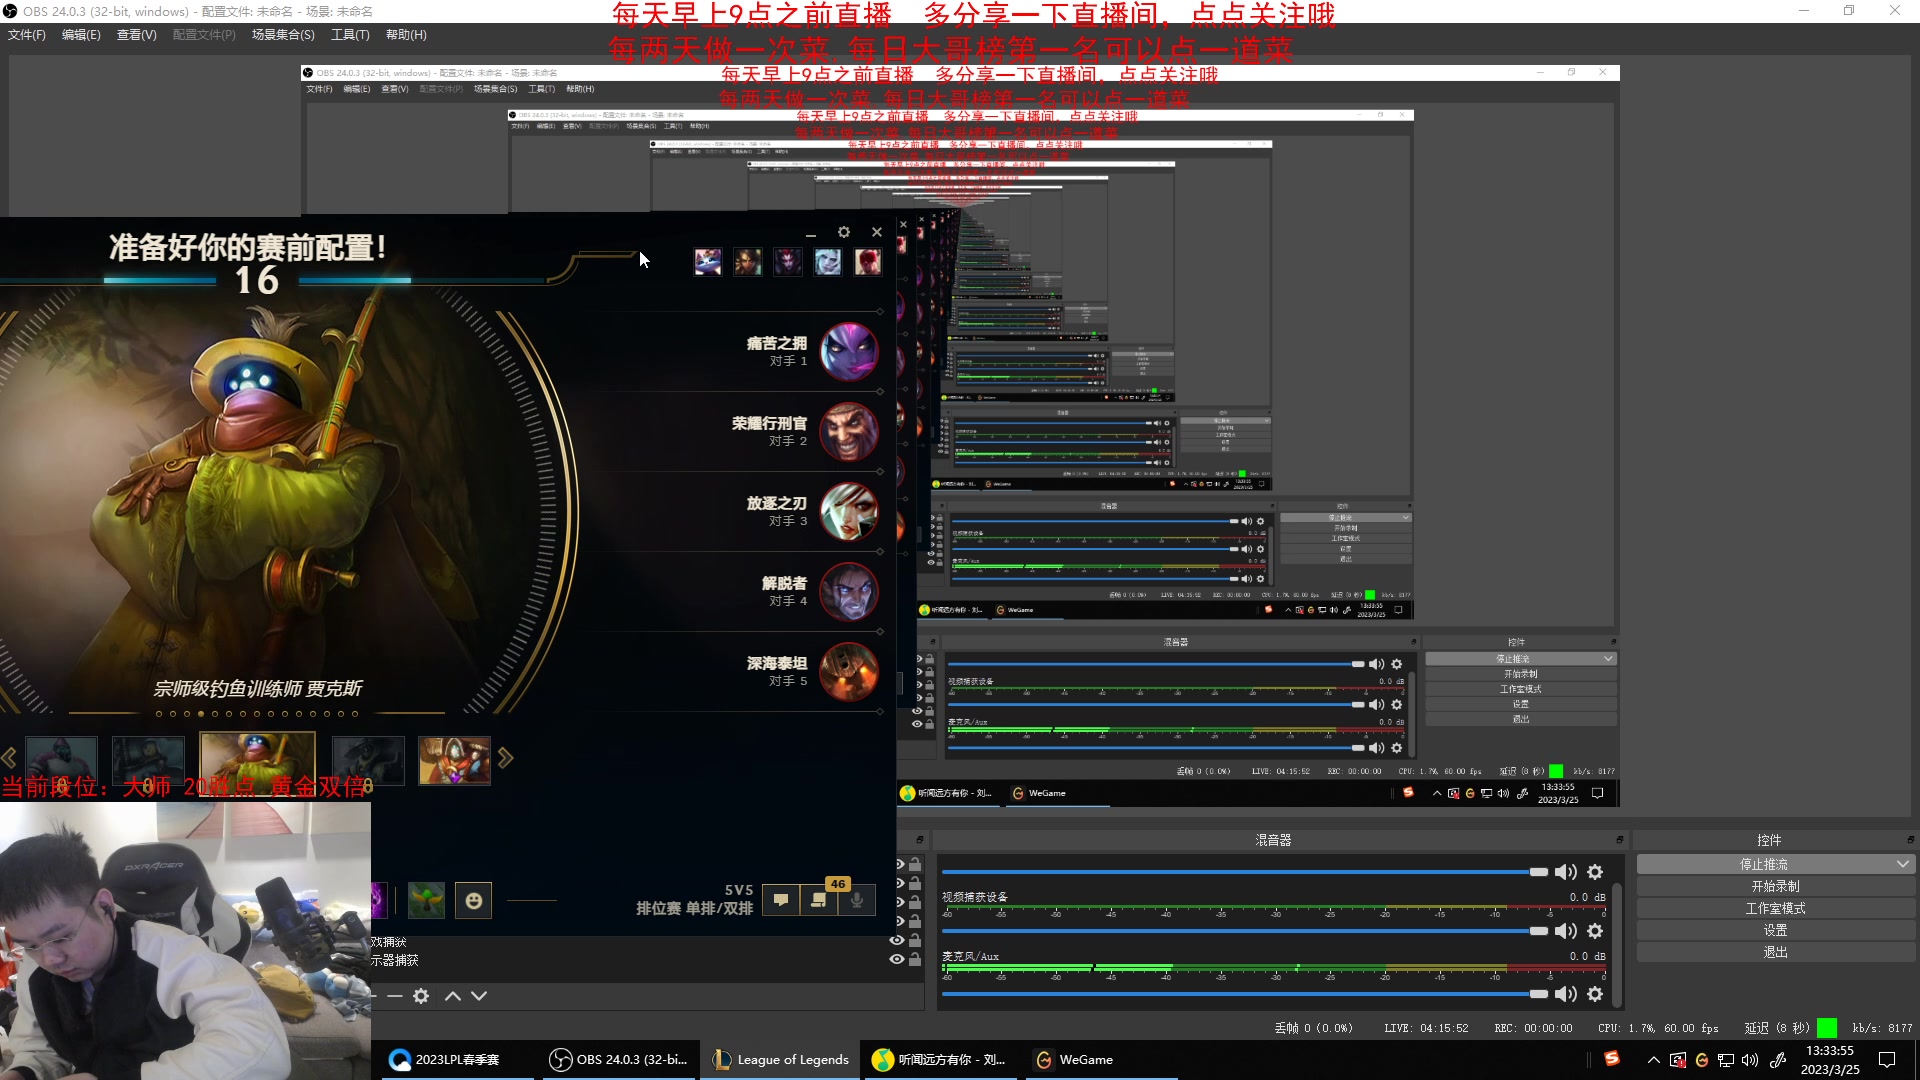The image size is (1920, 1080).
Task: Open the emote picker smiley button
Action: click(x=474, y=900)
